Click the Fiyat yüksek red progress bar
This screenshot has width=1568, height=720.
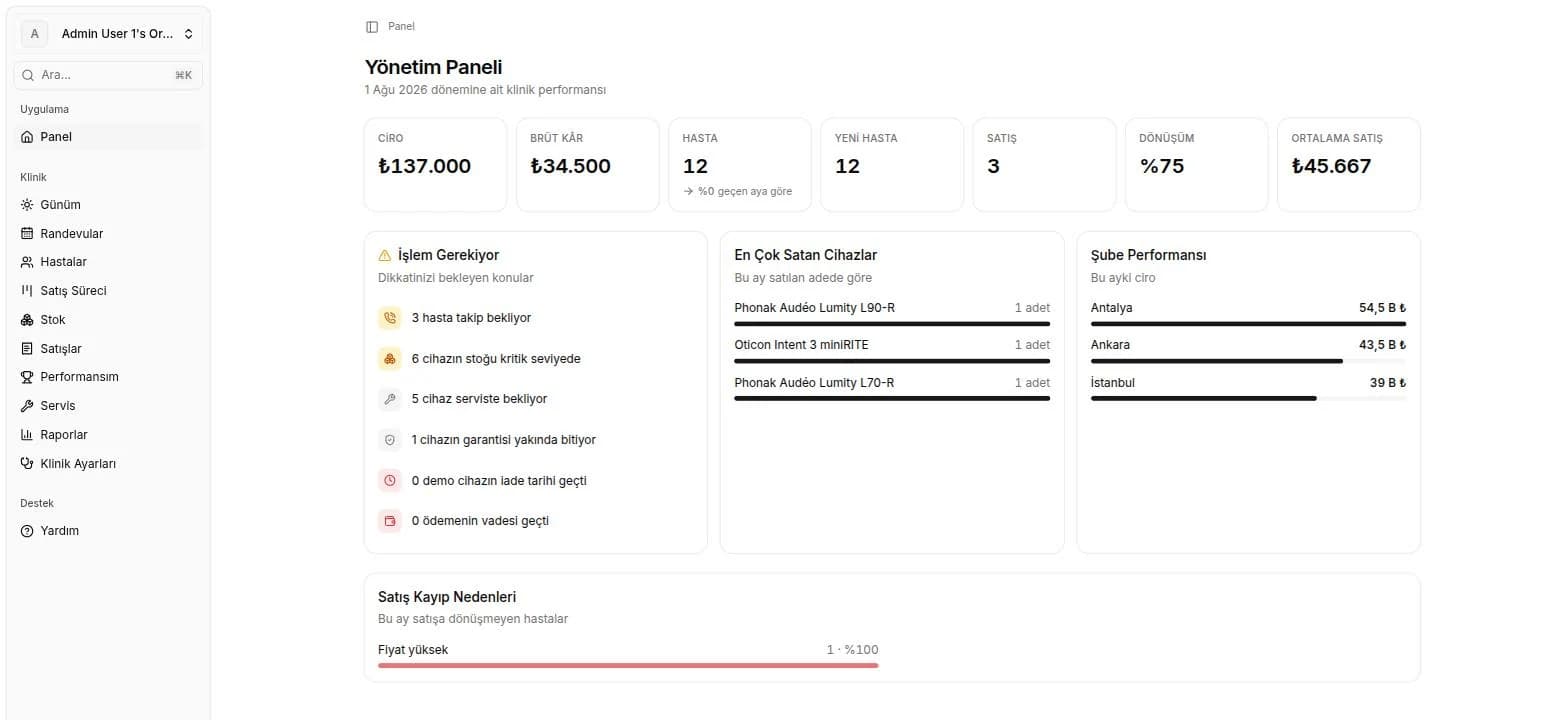[628, 665]
